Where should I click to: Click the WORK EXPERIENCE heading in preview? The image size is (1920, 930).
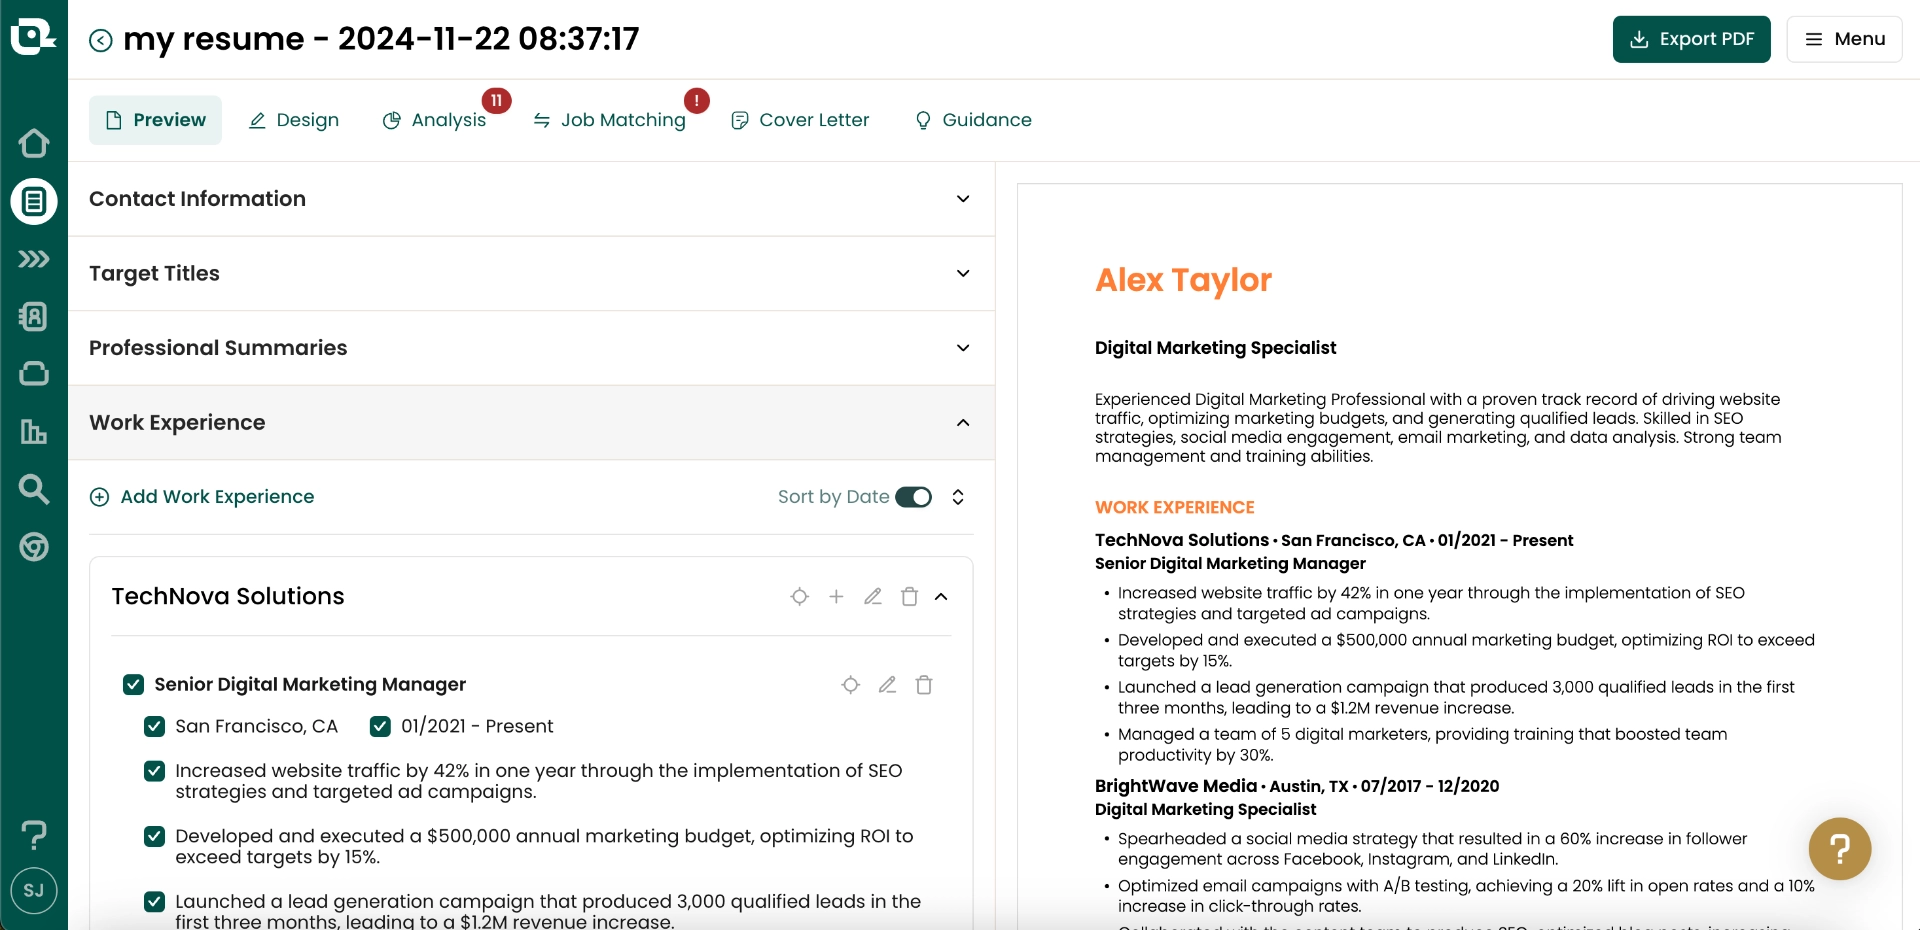[x=1174, y=507]
